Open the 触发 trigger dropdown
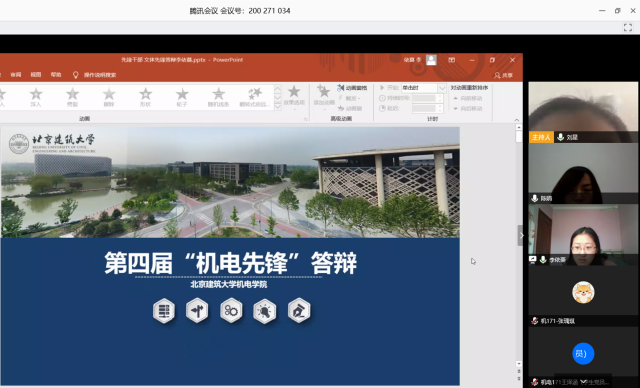640x388 pixels. pyautogui.click(x=349, y=98)
